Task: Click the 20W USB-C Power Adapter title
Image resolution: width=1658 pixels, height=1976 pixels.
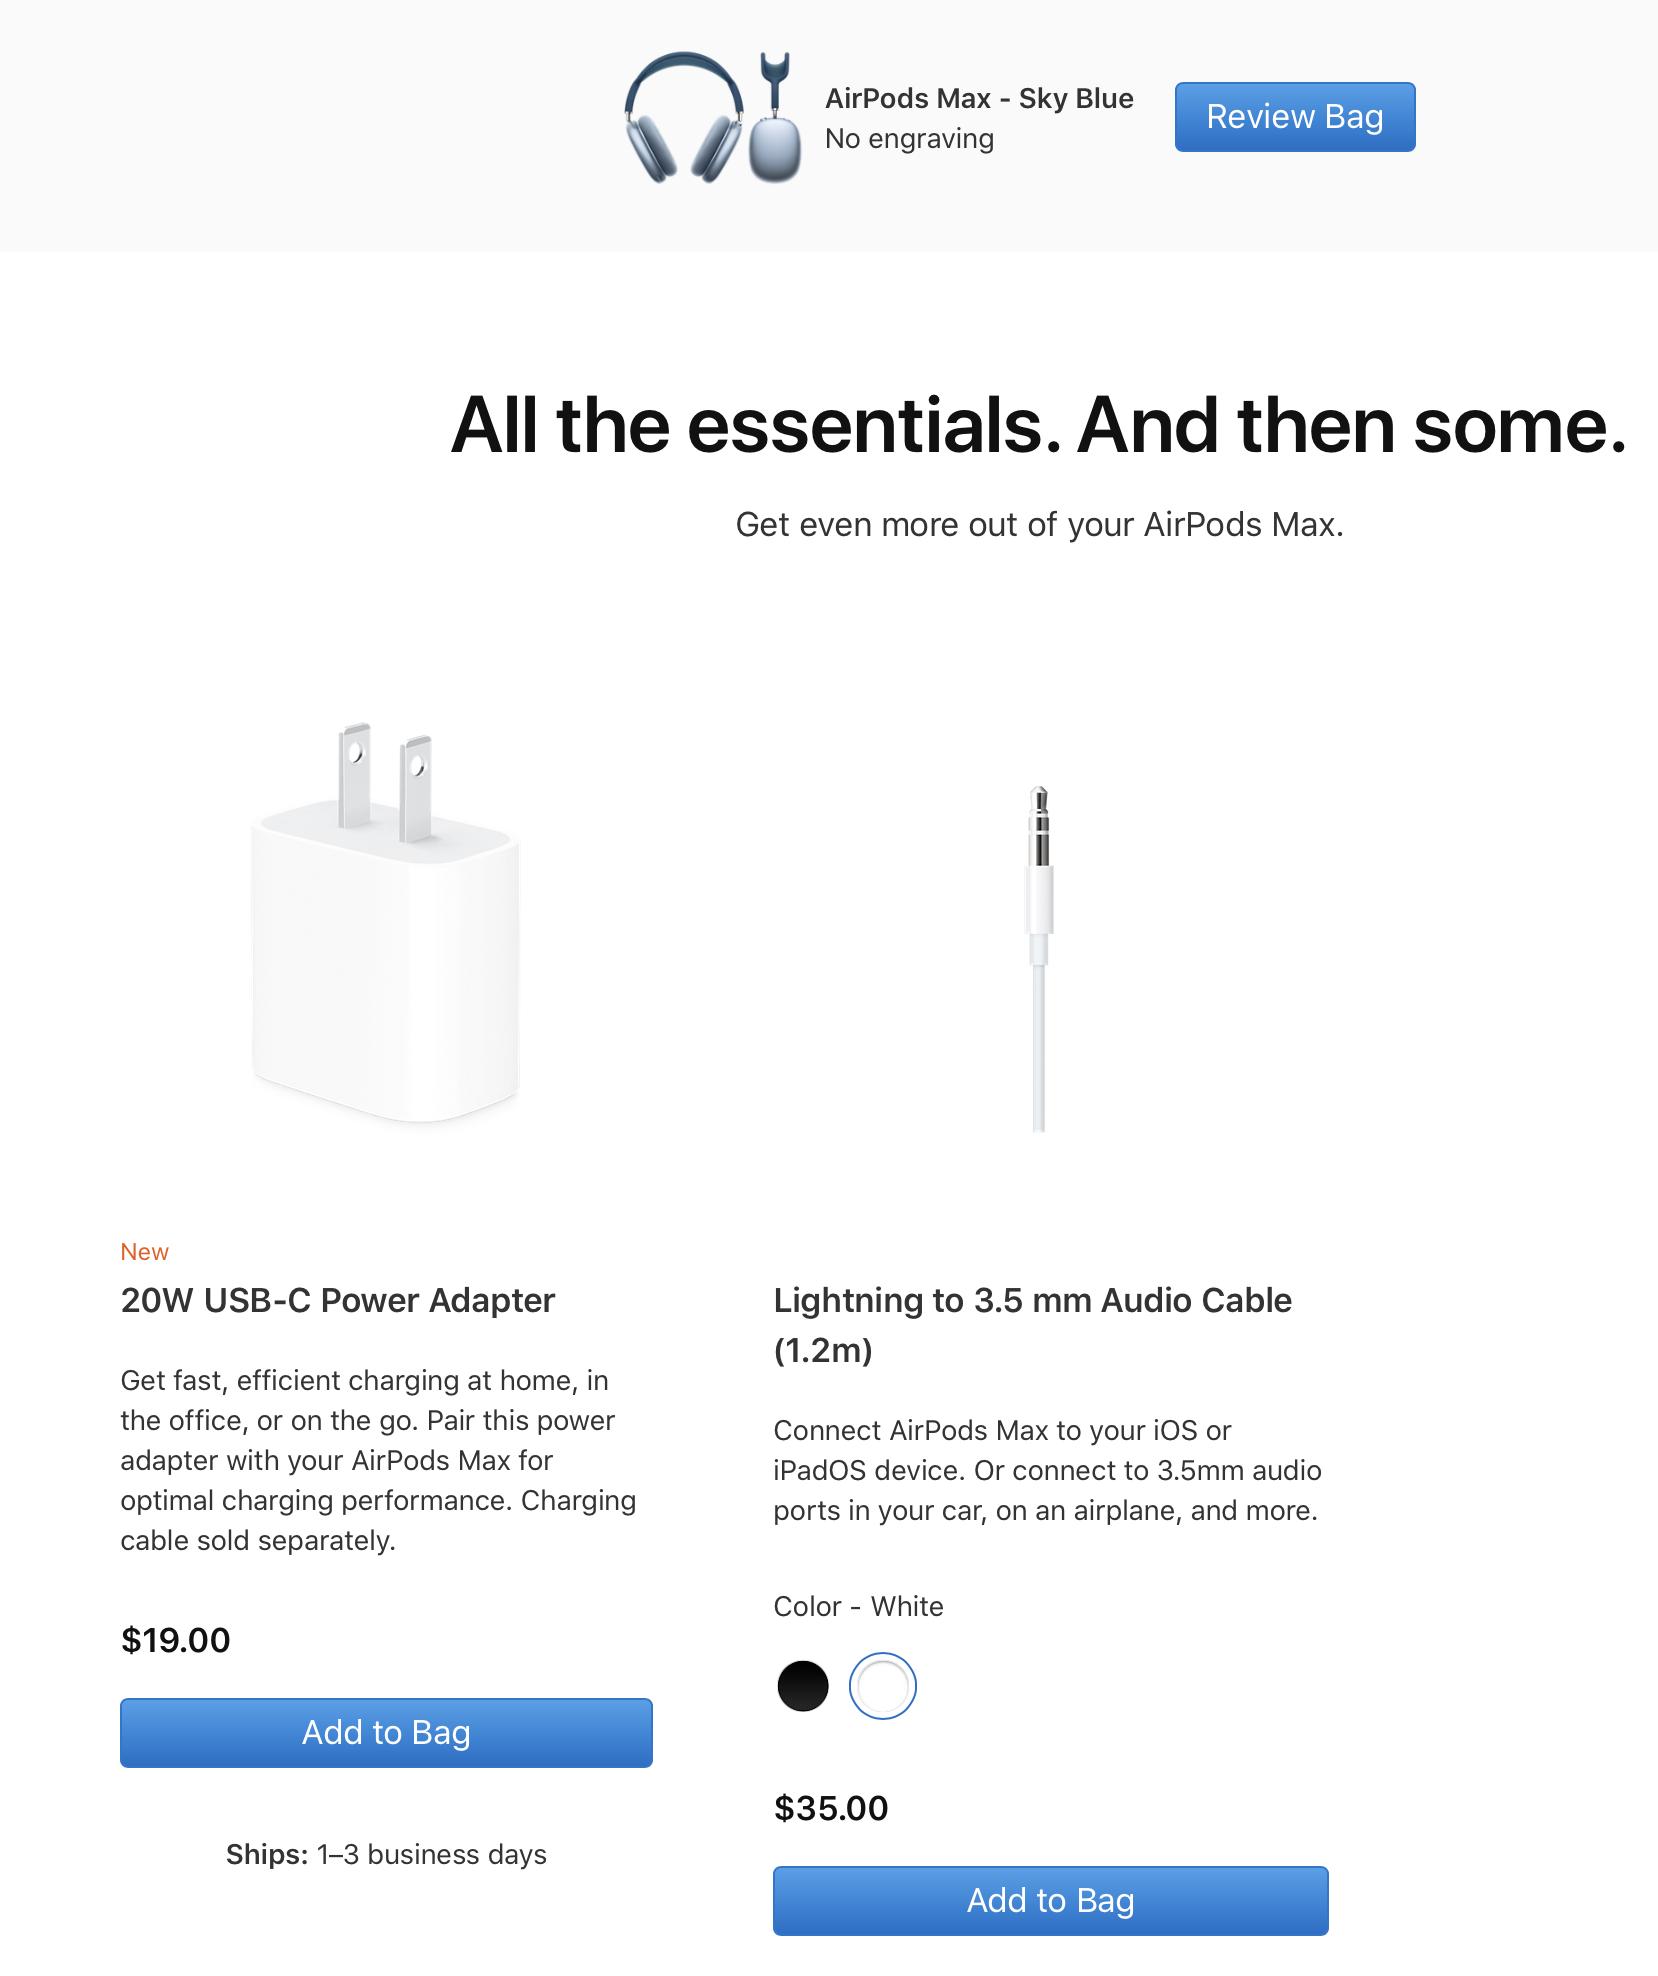Action: 337,1300
